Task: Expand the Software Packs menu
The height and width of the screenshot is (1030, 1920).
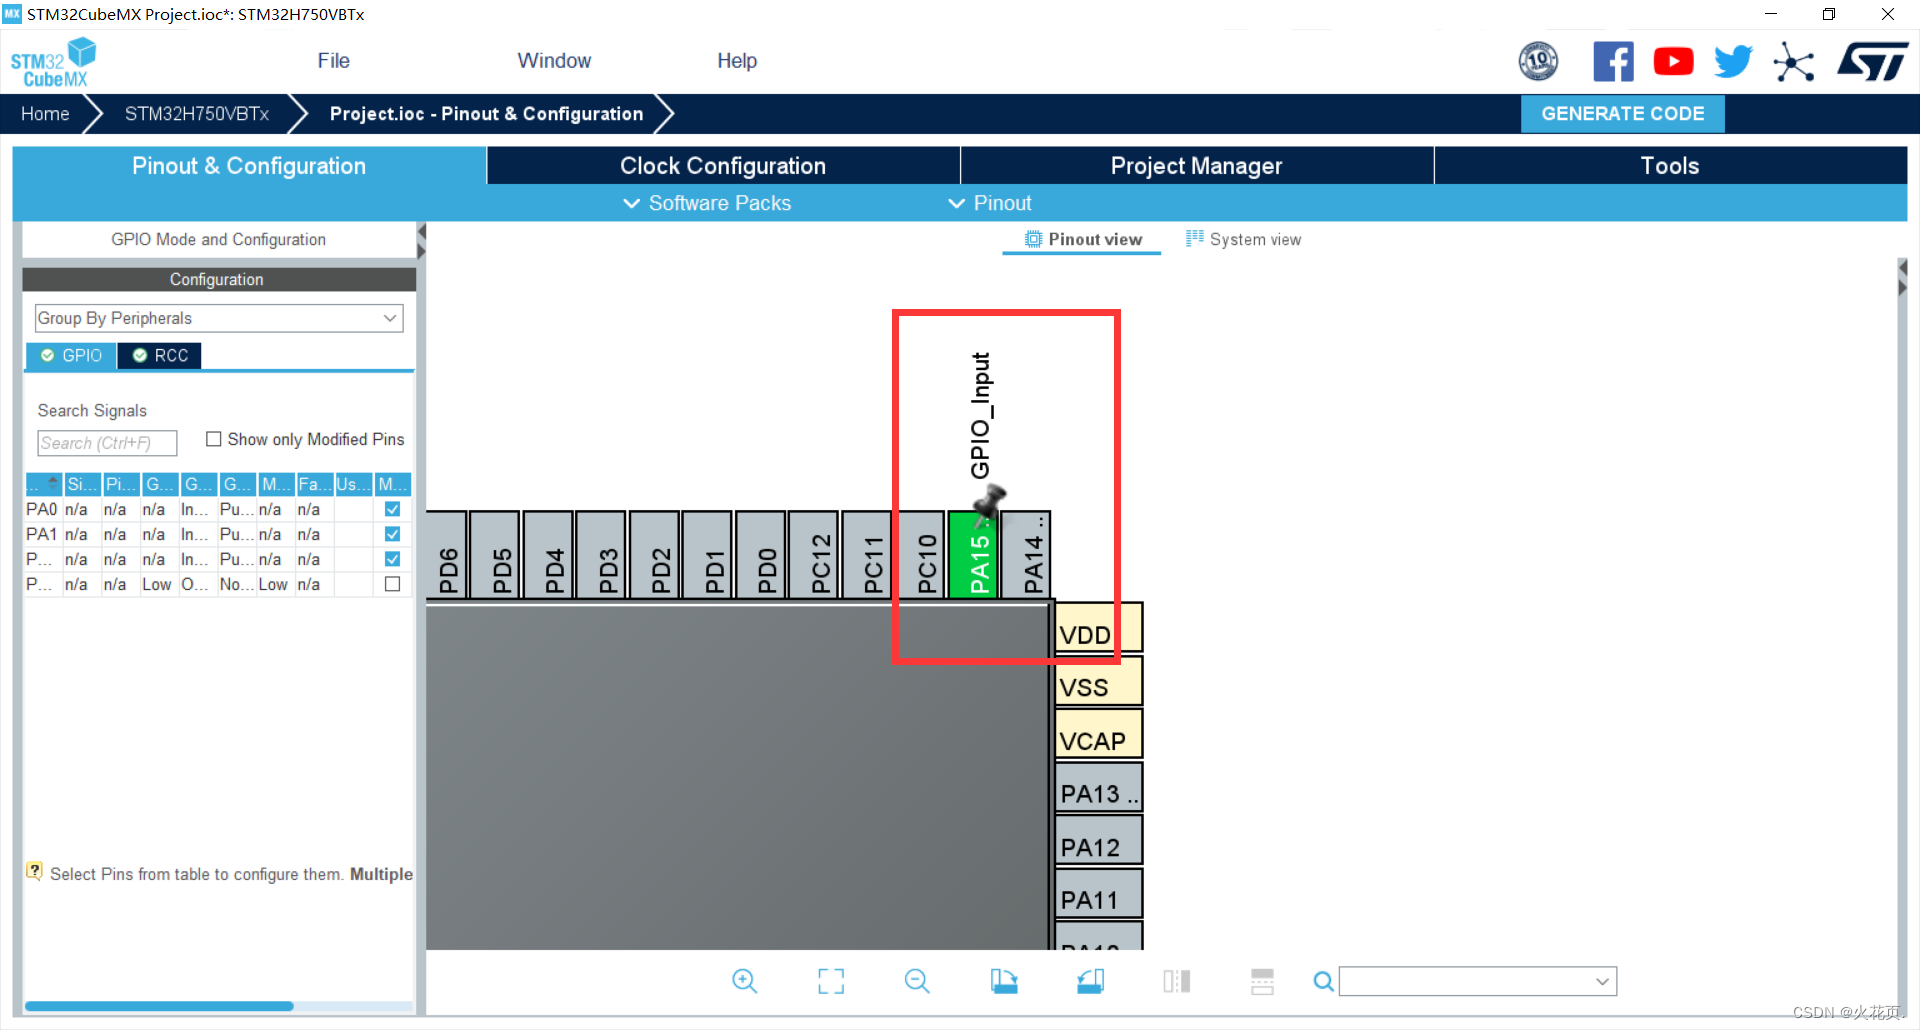Action: coord(707,203)
